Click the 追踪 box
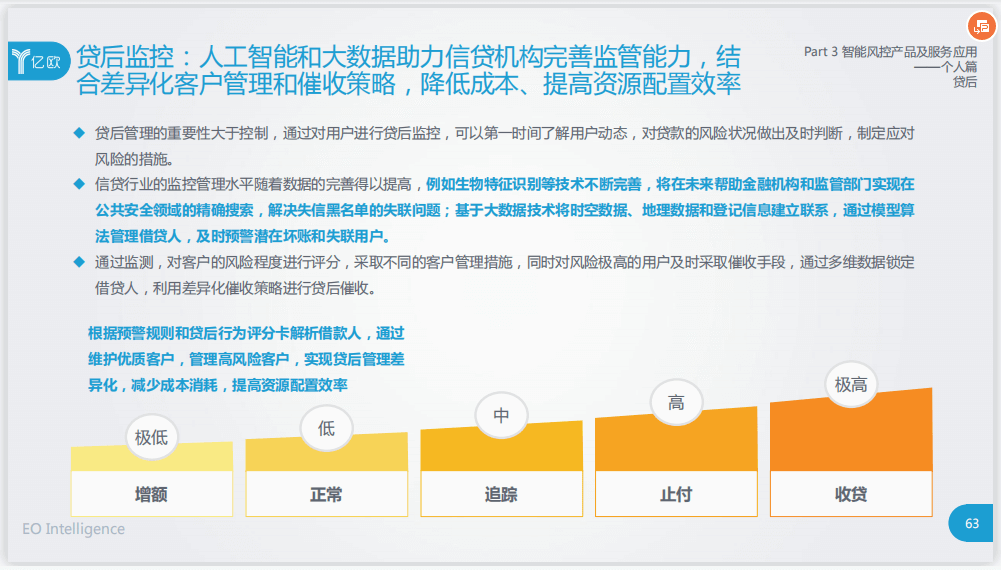The width and height of the screenshot is (1001, 570). click(x=501, y=493)
